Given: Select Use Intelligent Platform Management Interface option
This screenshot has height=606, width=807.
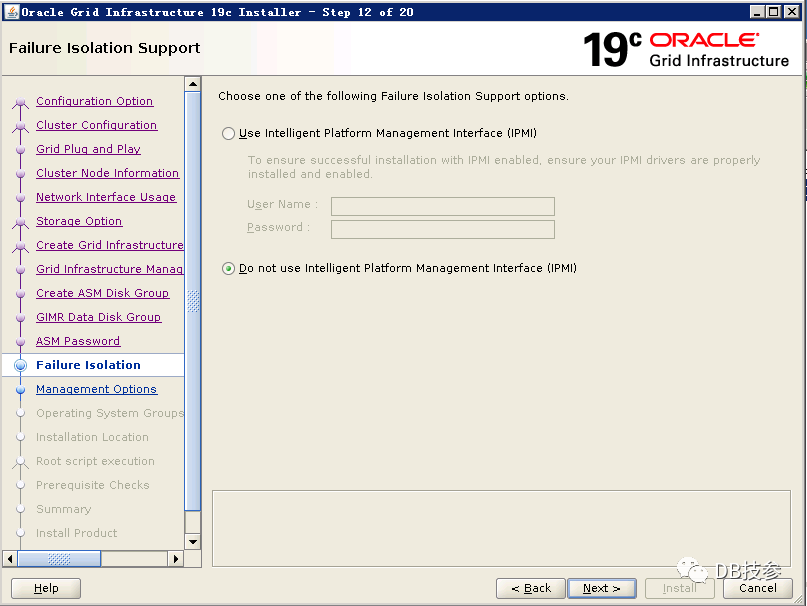Looking at the screenshot, I should tap(229, 133).
